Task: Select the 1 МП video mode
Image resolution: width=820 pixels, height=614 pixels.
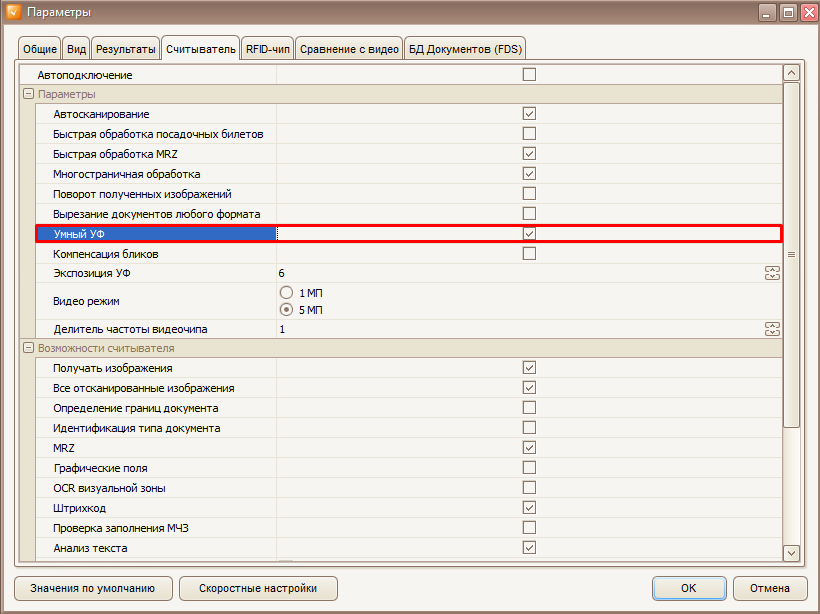Action: coord(286,292)
